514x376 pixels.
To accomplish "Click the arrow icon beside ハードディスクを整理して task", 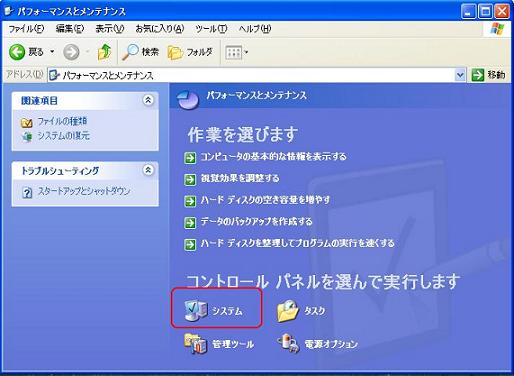I will click(190, 244).
